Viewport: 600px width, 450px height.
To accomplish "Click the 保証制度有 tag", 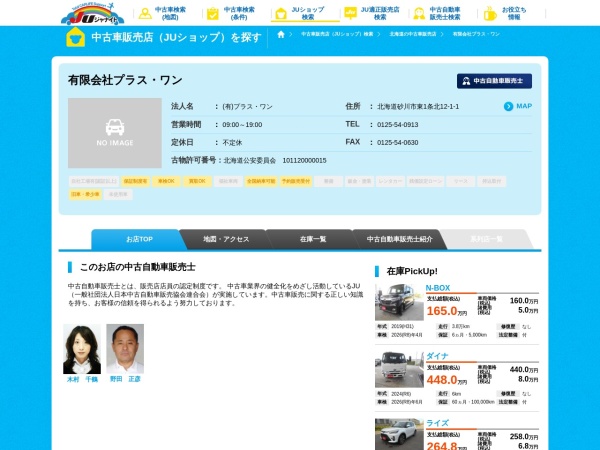I will pos(135,181).
